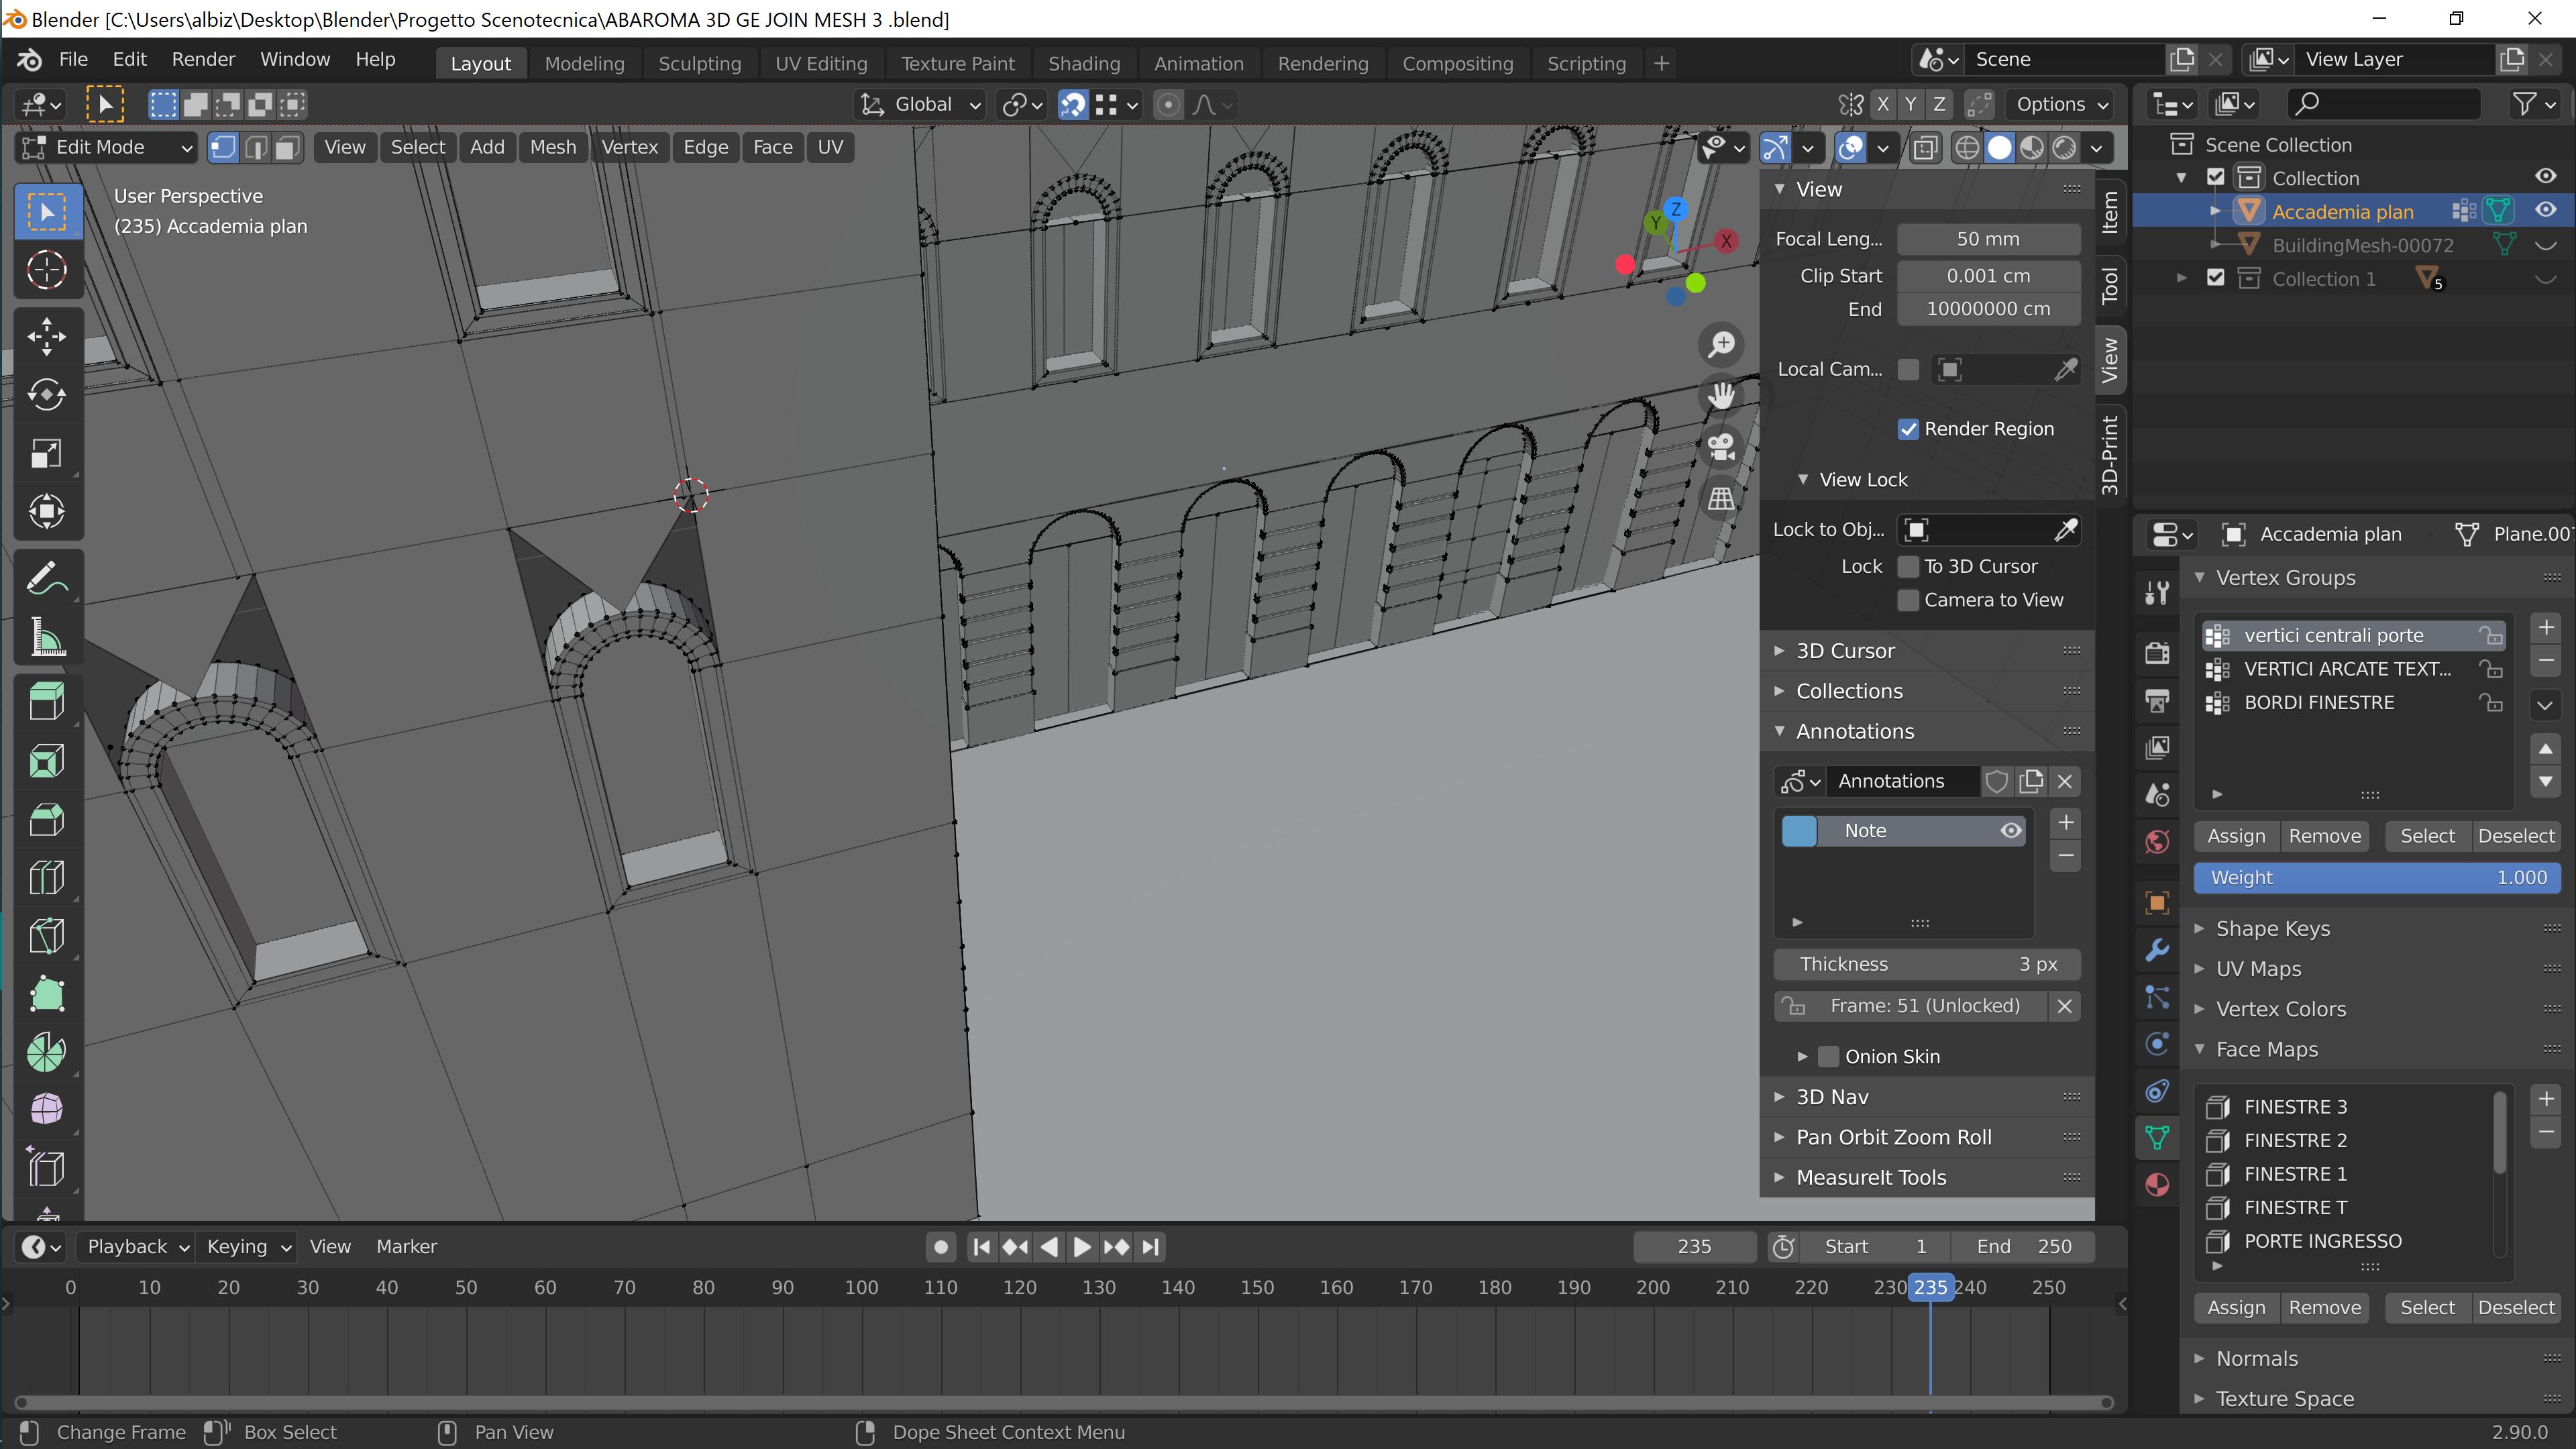Click the viewport zoom magnifier icon
The image size is (2576, 1449).
(1721, 345)
